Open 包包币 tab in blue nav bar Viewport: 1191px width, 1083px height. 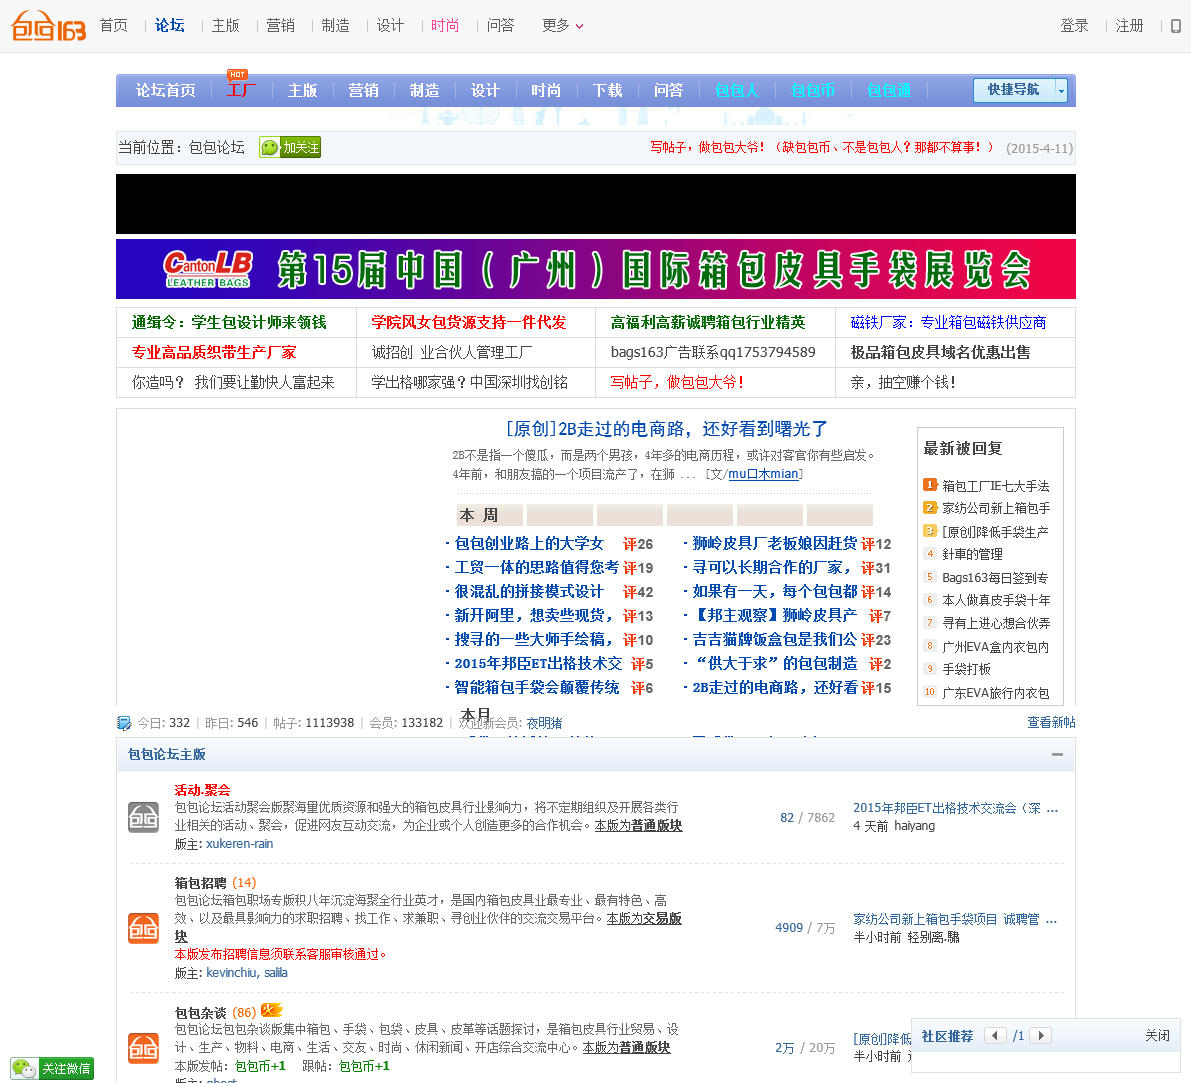pos(813,90)
